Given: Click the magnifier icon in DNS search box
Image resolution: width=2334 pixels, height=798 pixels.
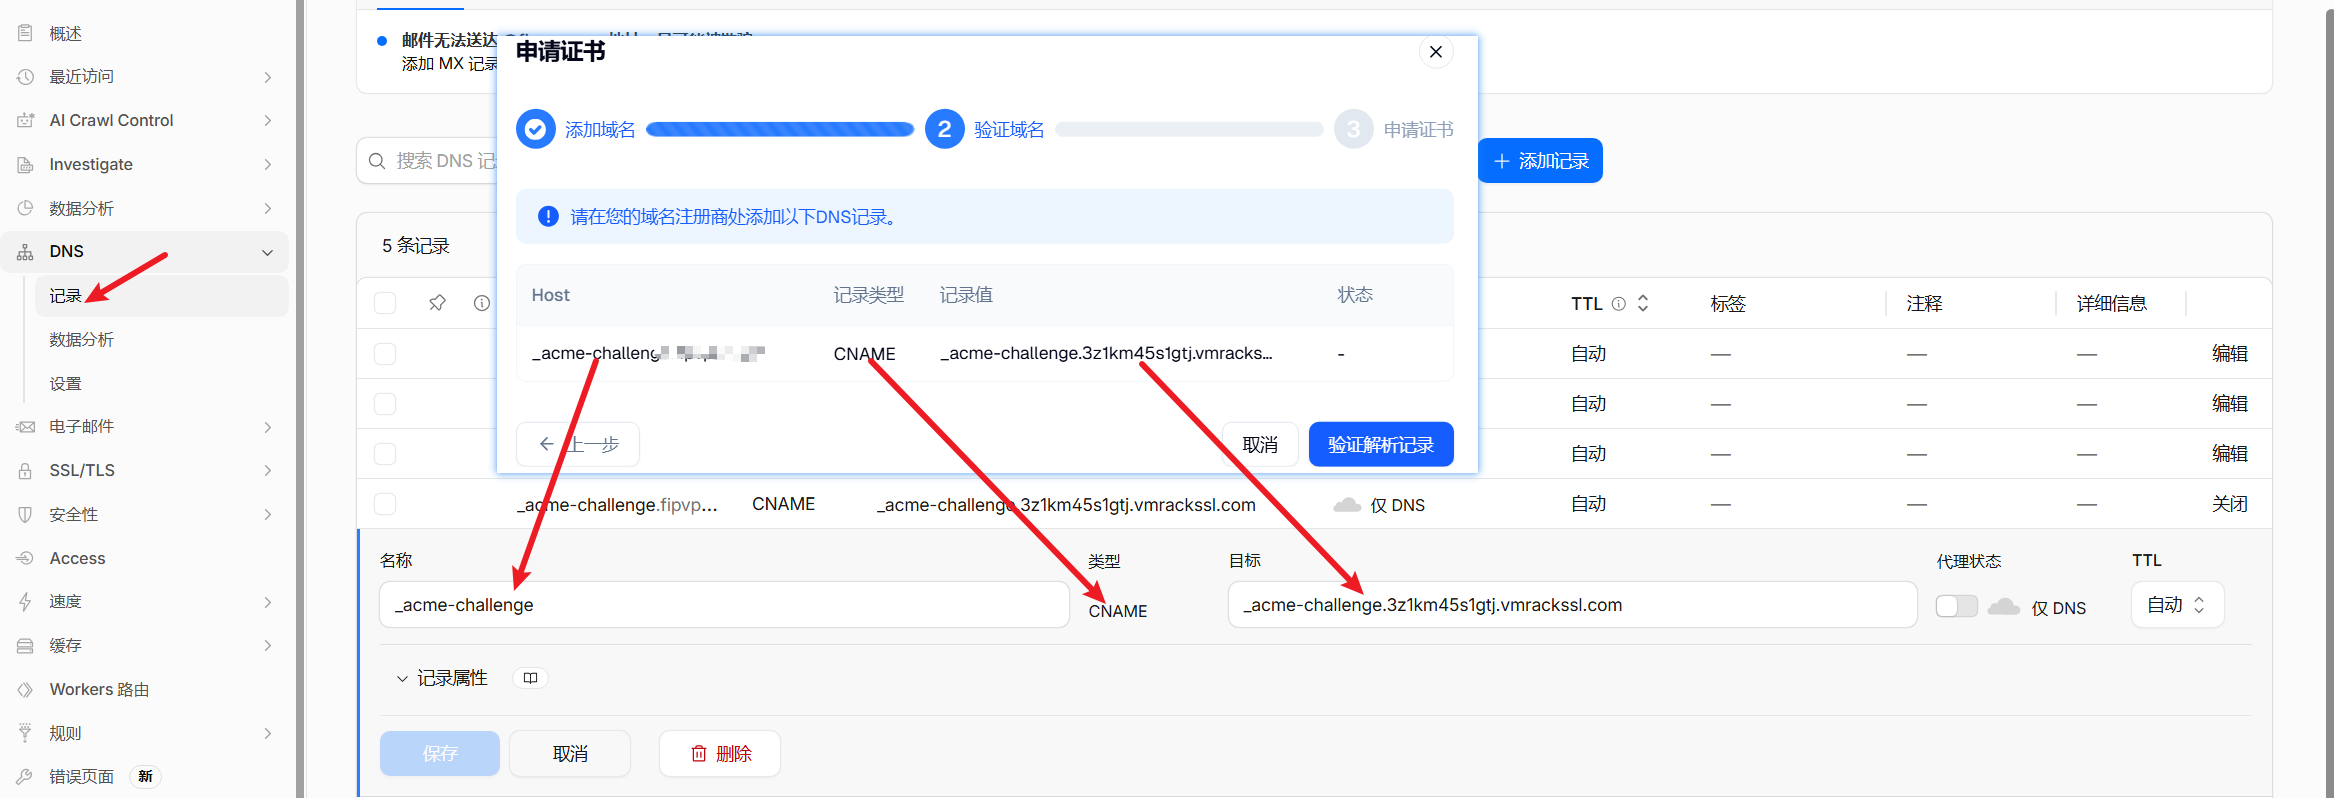Looking at the screenshot, I should pos(377,161).
